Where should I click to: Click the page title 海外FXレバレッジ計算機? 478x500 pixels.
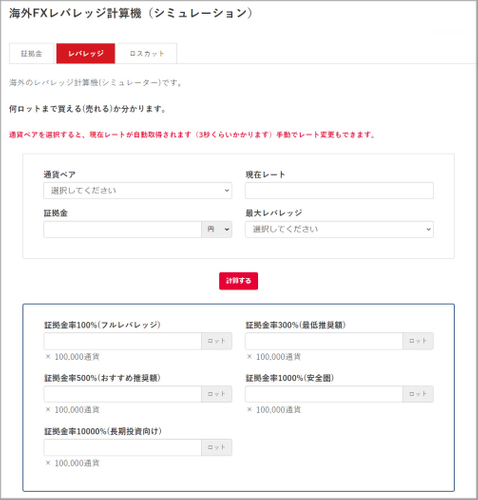(75, 13)
